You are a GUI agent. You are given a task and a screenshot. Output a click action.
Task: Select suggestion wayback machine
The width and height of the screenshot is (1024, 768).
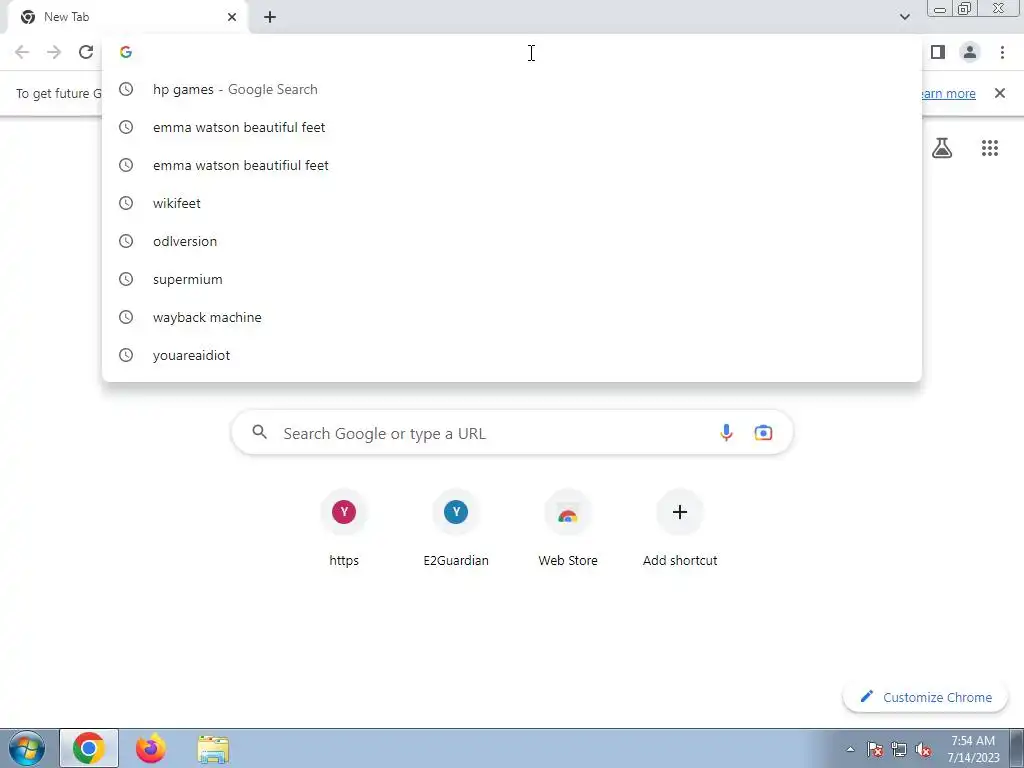pyautogui.click(x=512, y=317)
